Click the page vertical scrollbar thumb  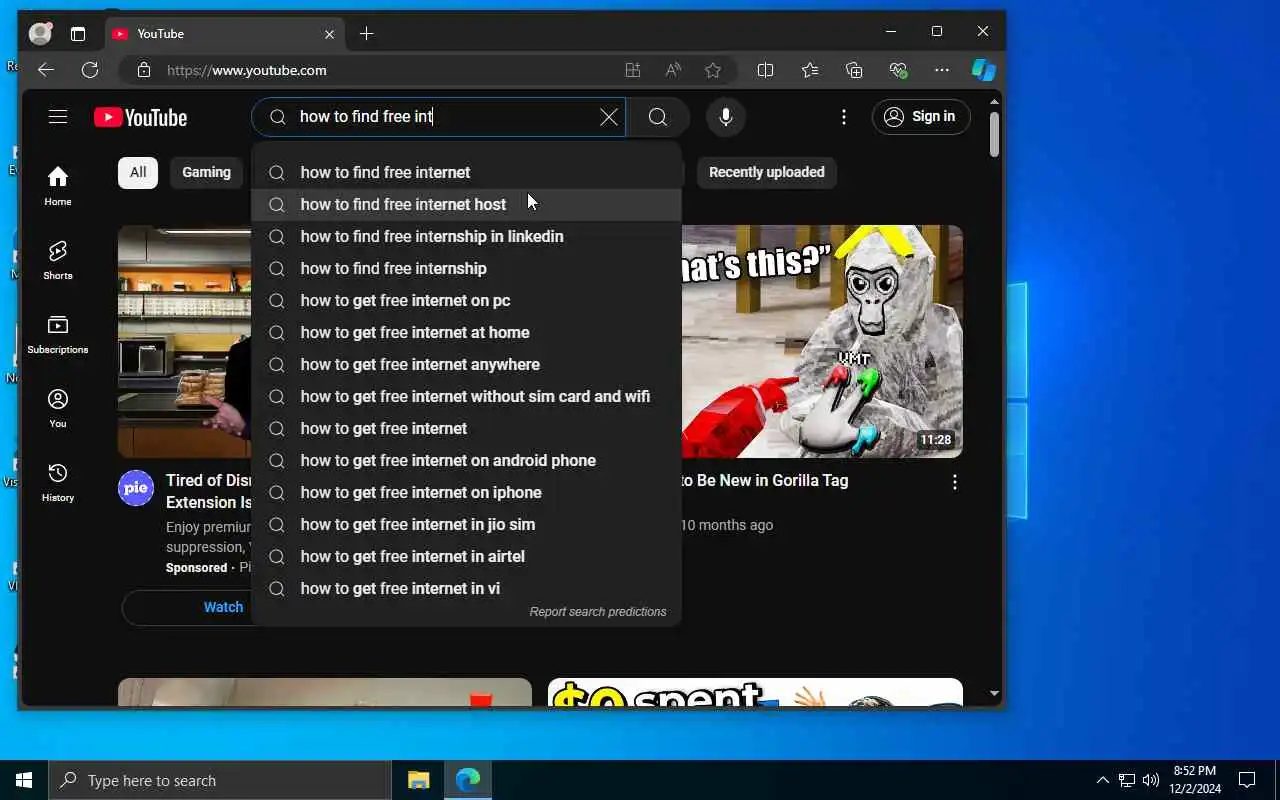(994, 134)
